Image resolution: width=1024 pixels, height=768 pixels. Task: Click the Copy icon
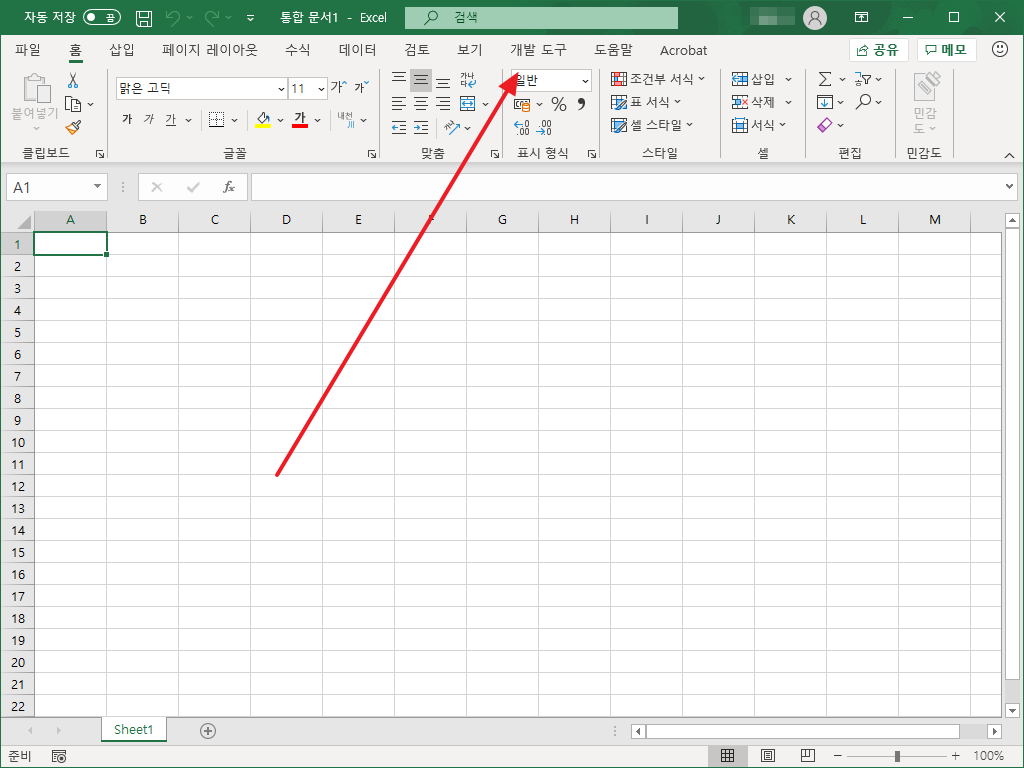tap(73, 104)
